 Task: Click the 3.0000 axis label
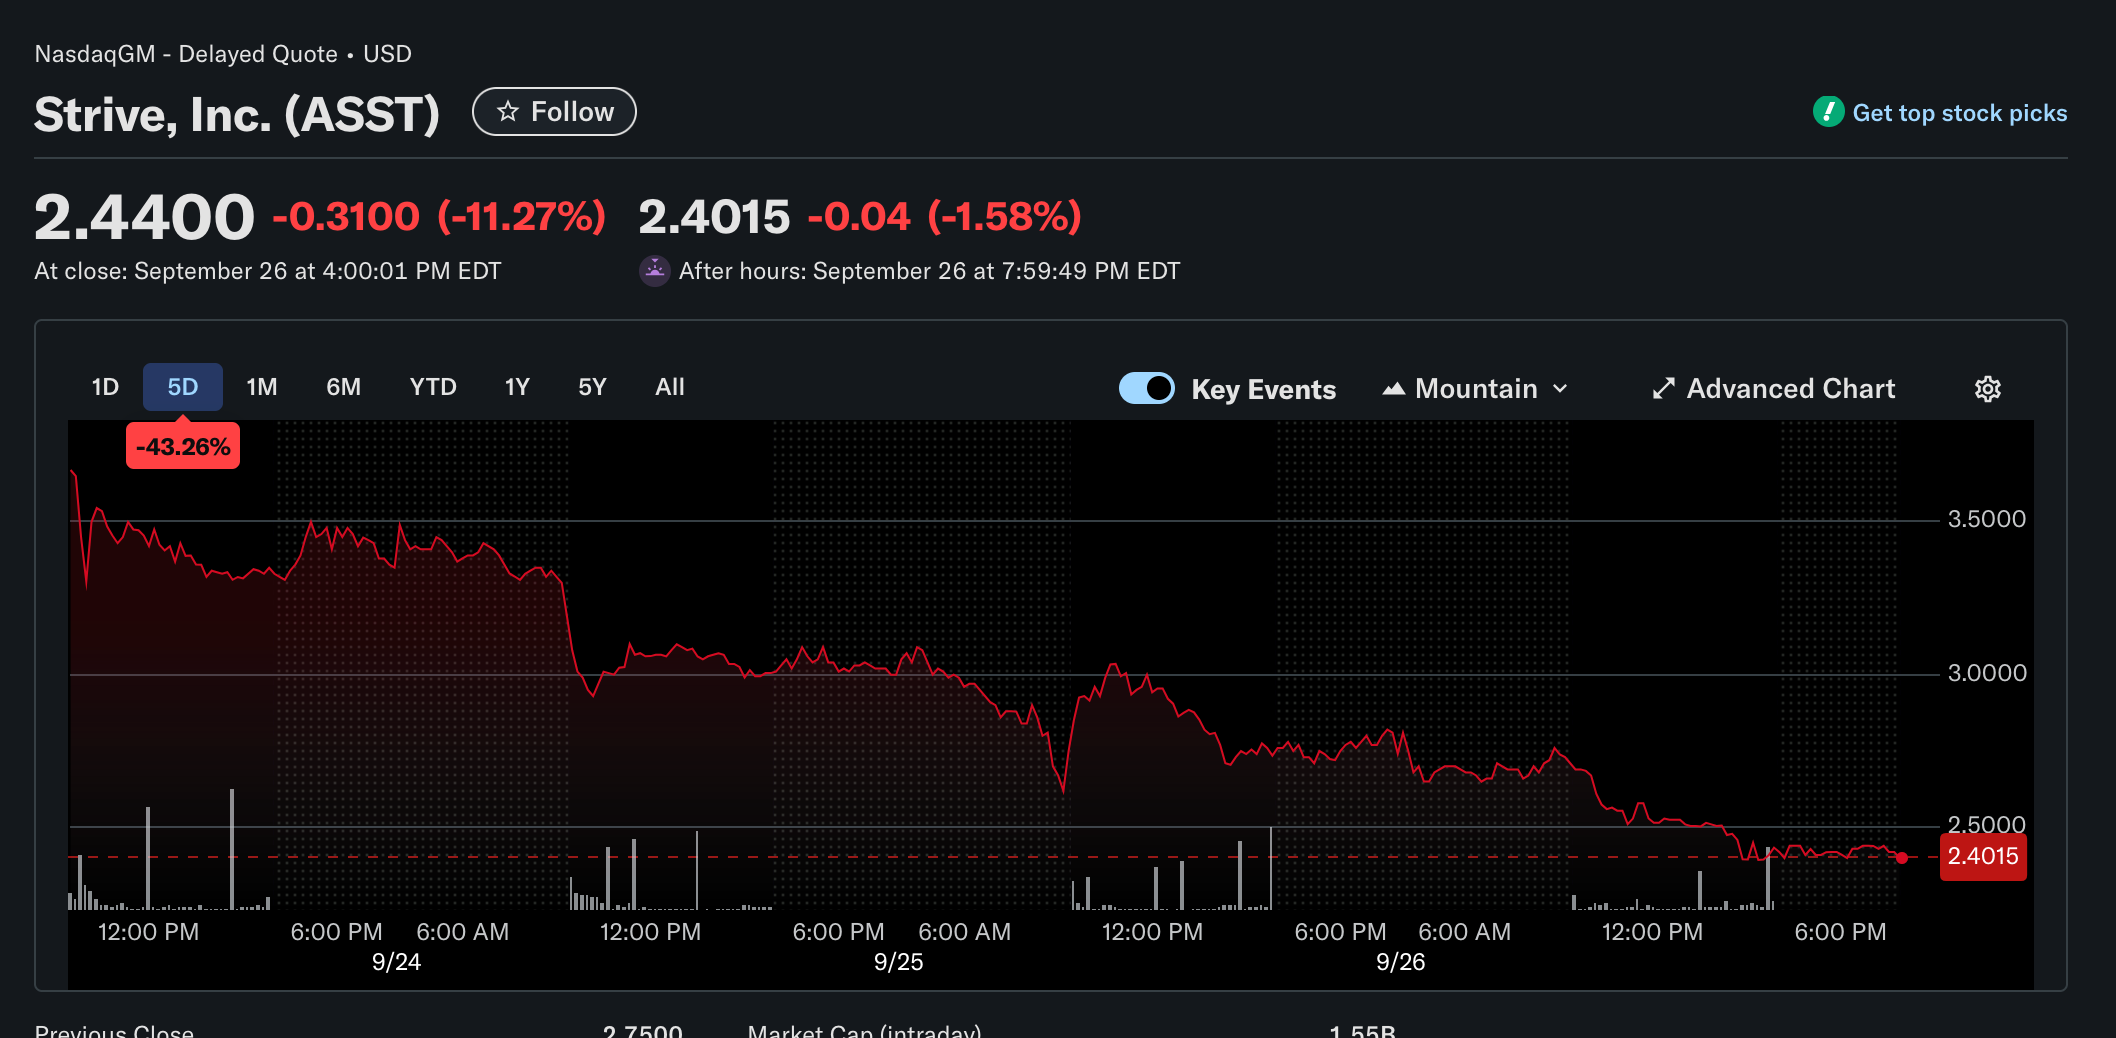tap(1987, 673)
